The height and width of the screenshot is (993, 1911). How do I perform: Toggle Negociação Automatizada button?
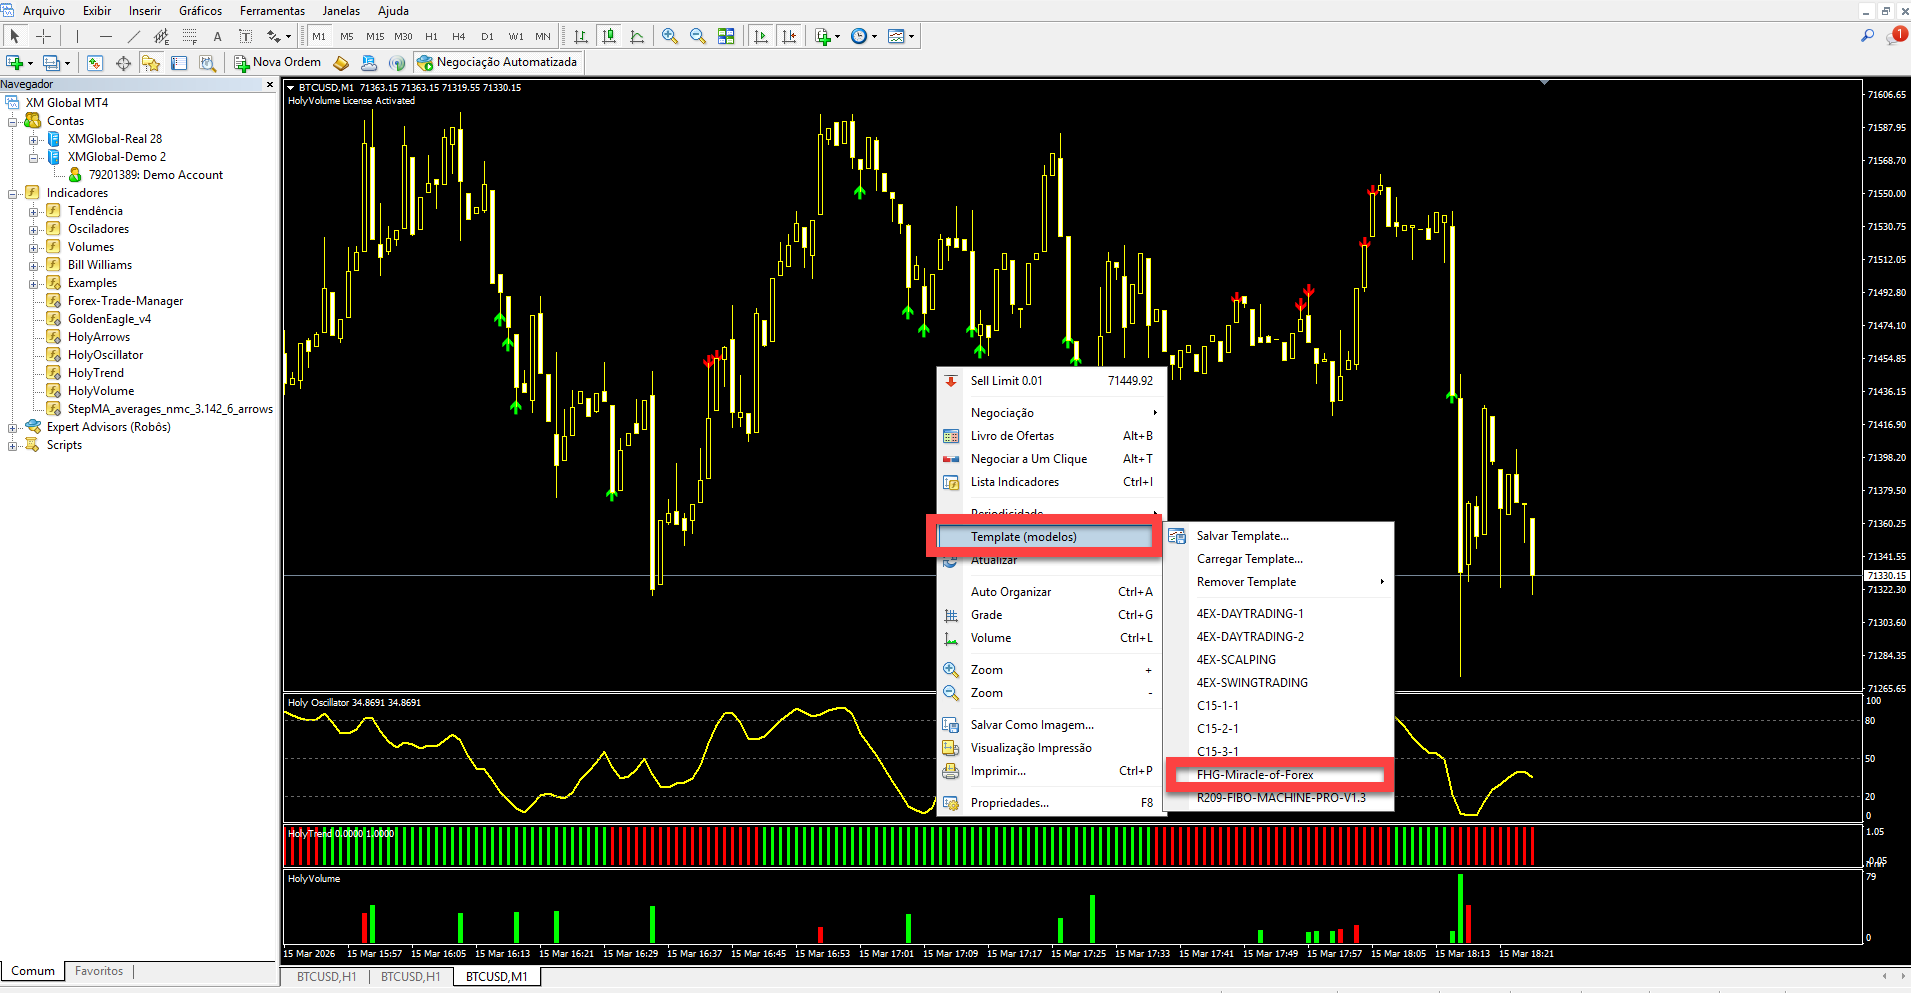497,62
